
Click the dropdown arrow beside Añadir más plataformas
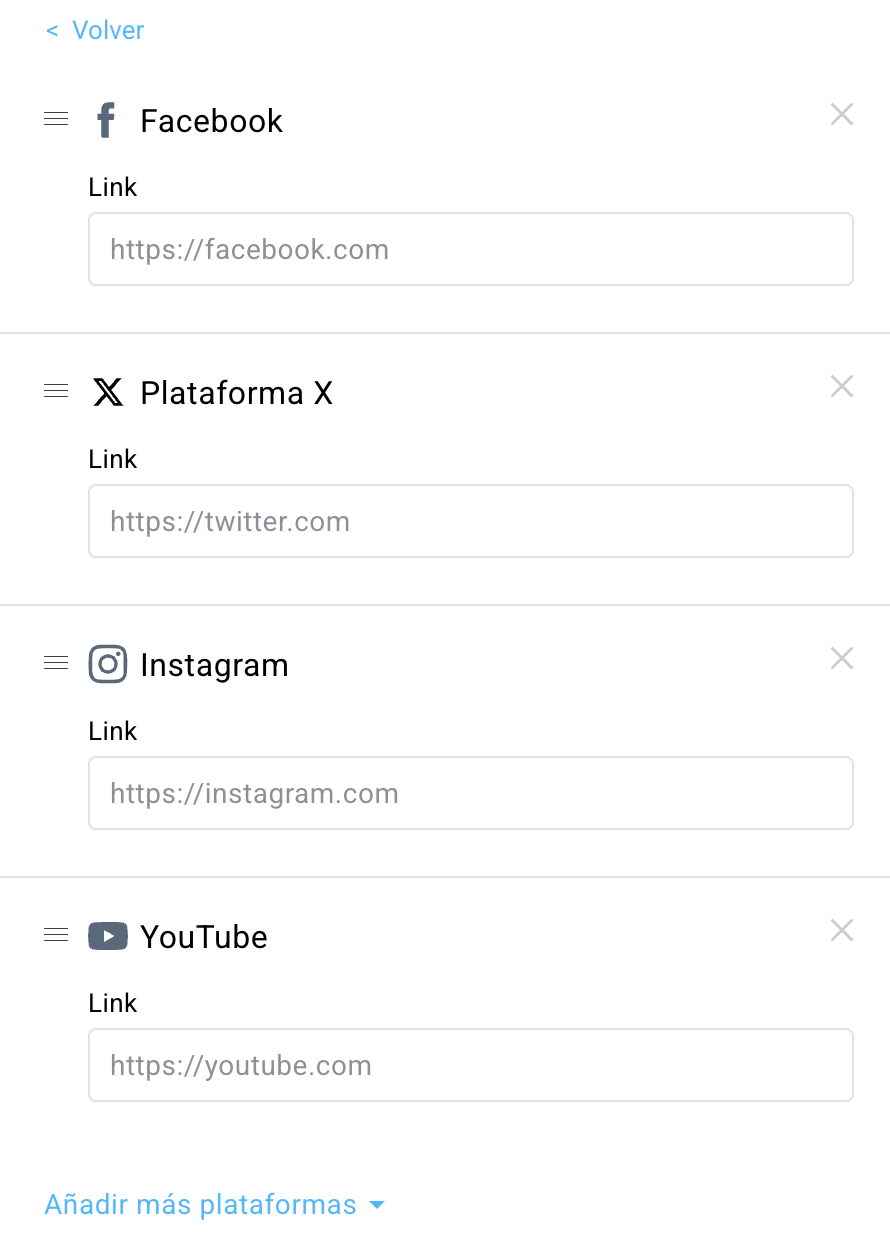tap(377, 1206)
